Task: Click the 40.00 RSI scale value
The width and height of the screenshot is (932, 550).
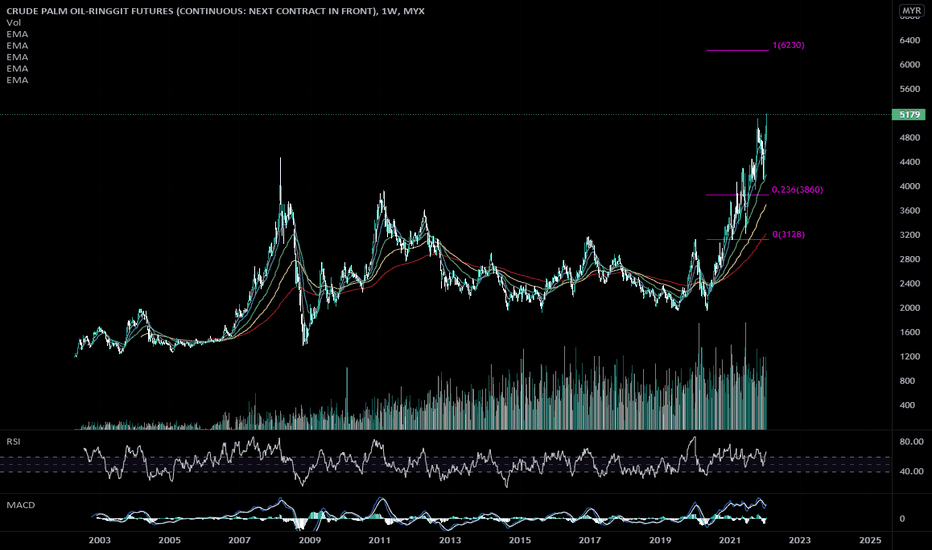Action: (x=911, y=472)
